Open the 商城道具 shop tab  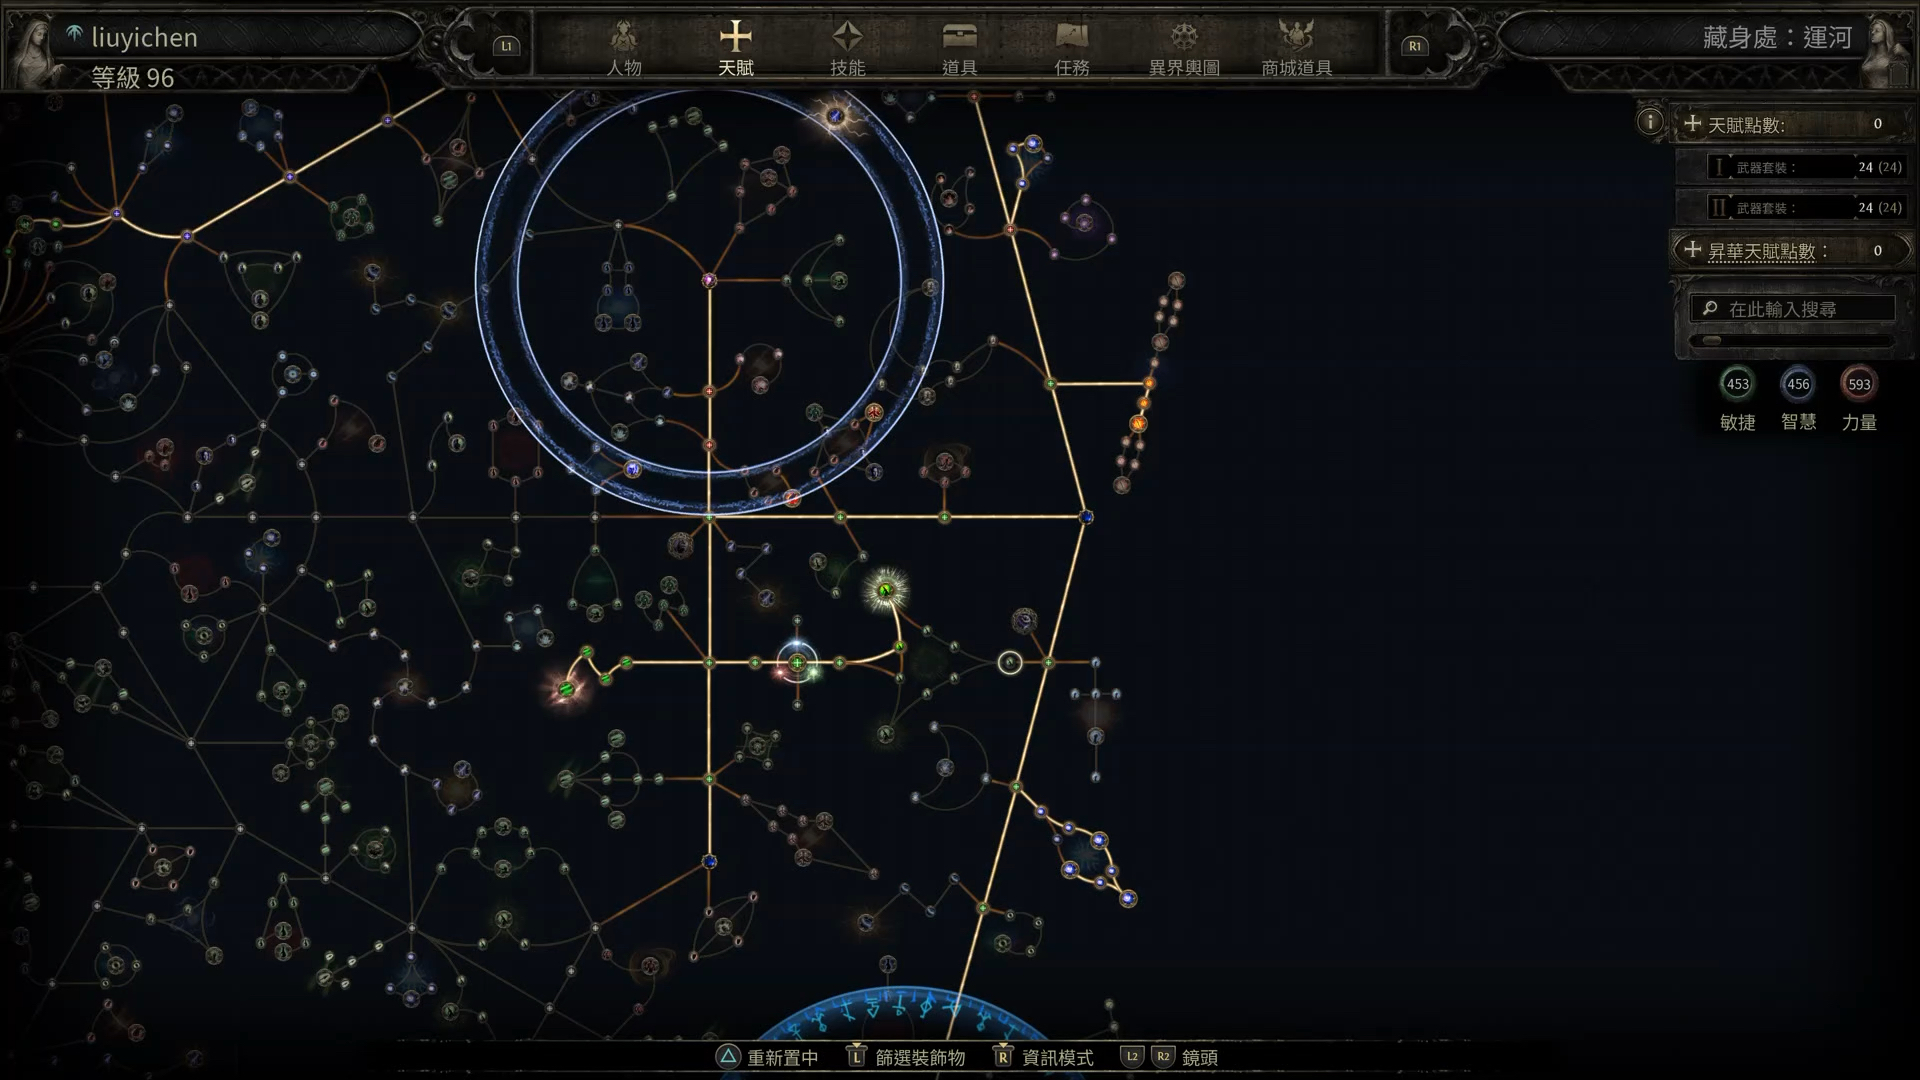pos(1296,48)
